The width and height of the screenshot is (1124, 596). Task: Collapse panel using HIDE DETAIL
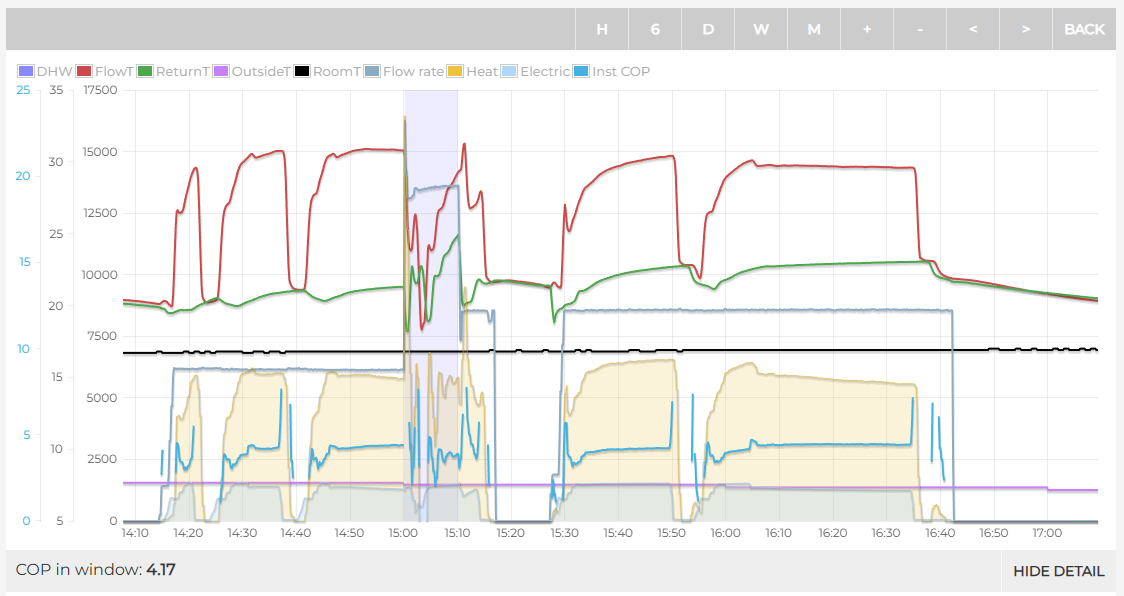point(1058,571)
